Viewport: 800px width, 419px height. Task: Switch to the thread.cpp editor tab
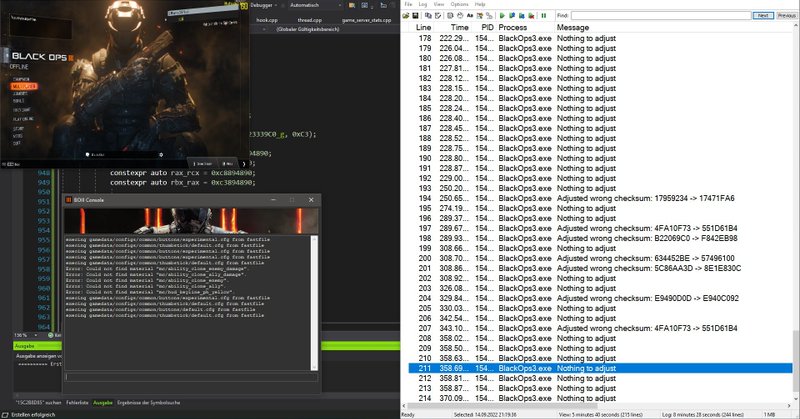[310, 20]
